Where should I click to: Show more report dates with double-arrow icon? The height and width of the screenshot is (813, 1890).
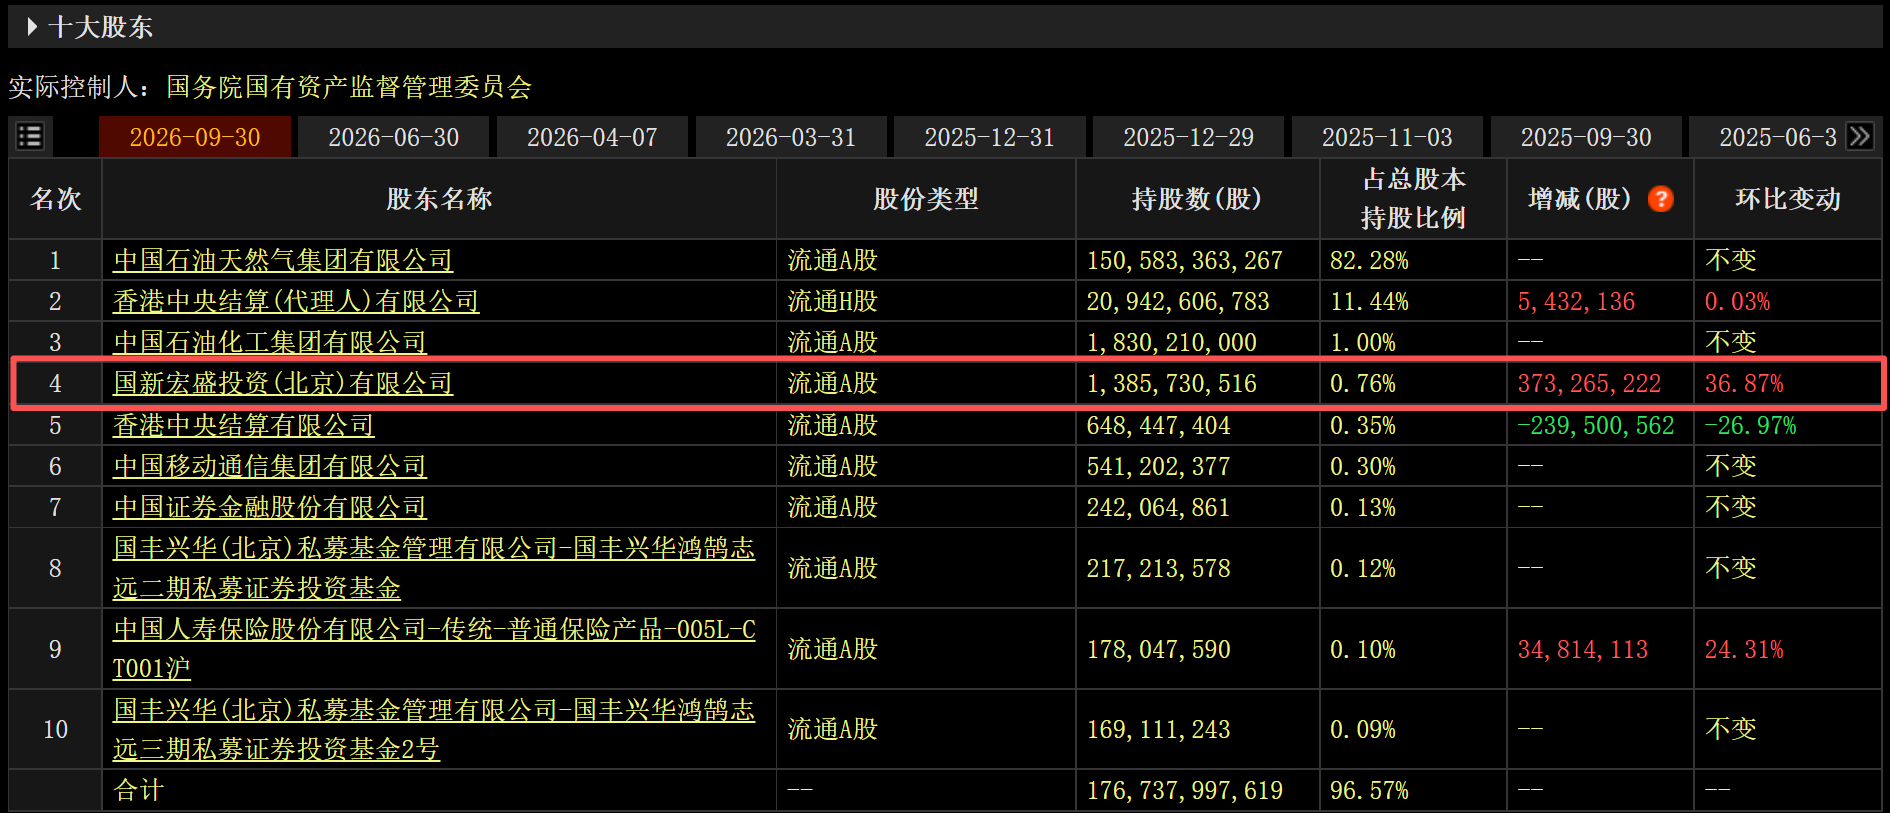click(1860, 136)
